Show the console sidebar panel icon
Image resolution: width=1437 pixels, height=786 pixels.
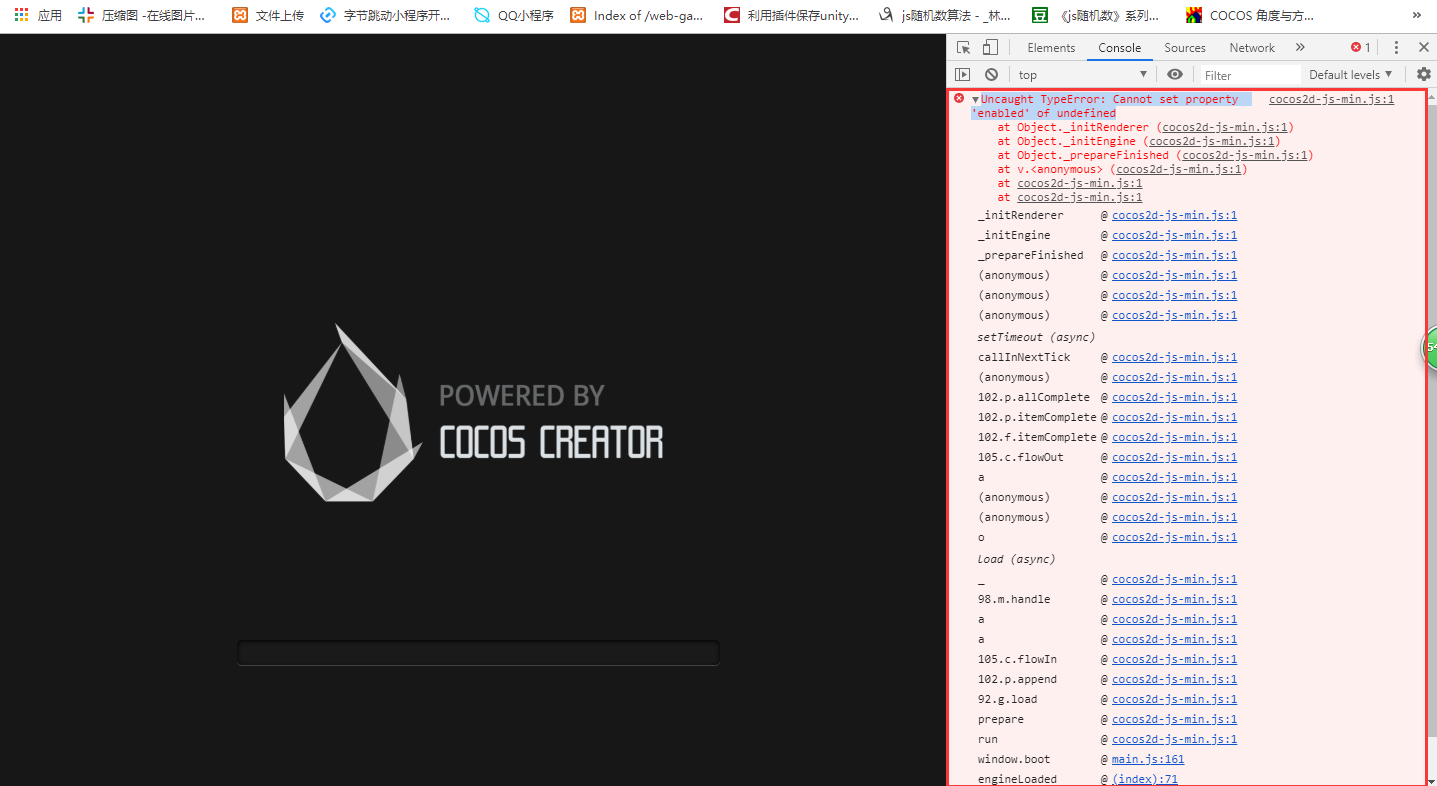point(962,75)
